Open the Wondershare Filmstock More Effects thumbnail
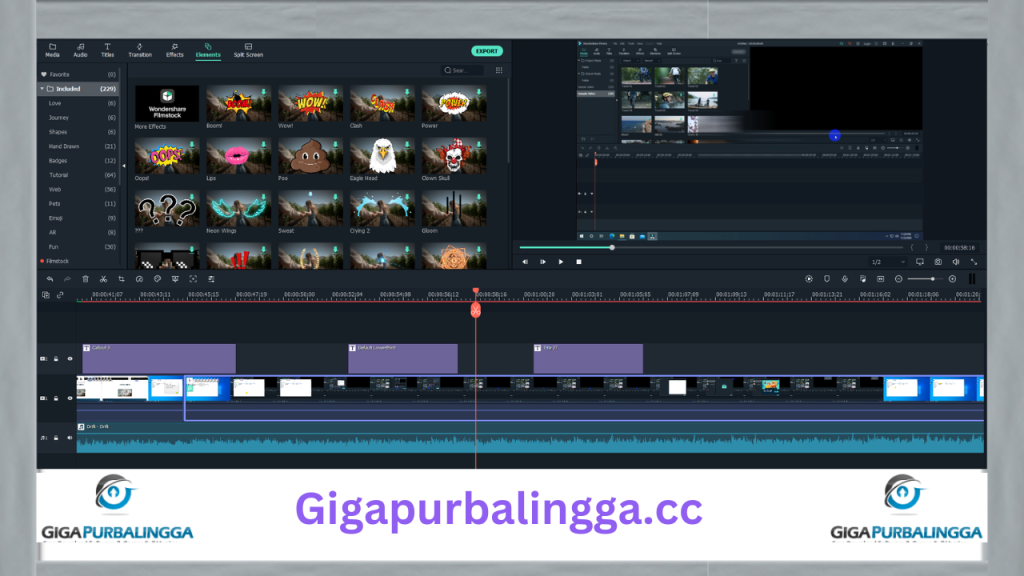Image resolution: width=1024 pixels, height=576 pixels. pos(167,103)
